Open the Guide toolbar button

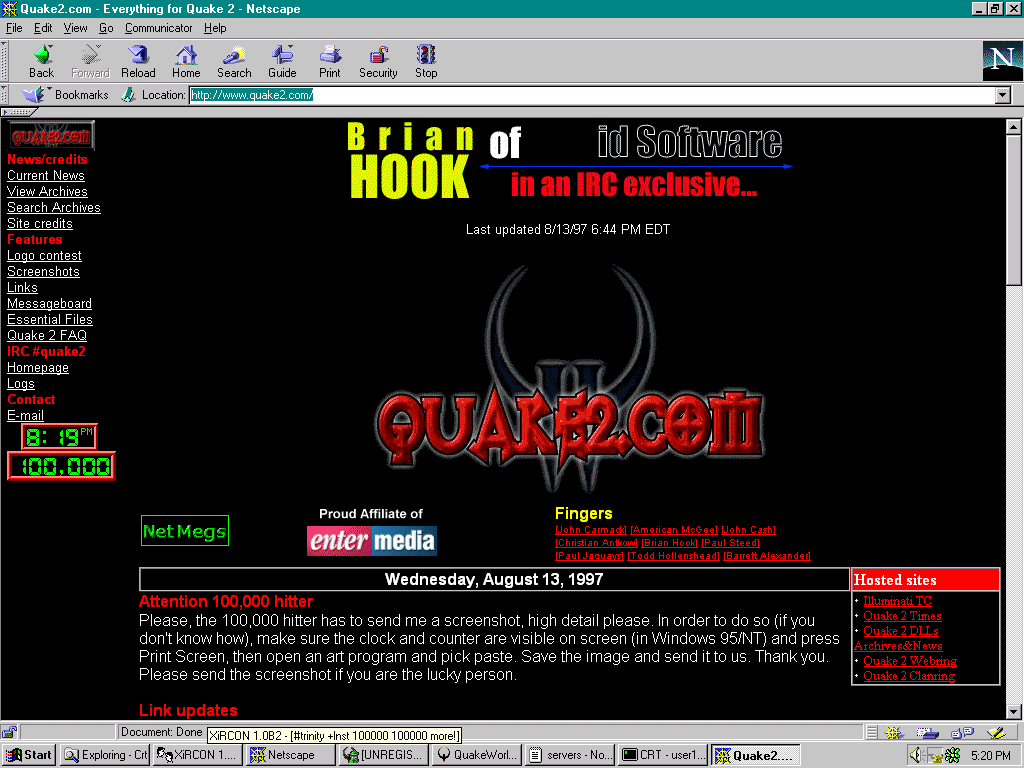click(282, 61)
